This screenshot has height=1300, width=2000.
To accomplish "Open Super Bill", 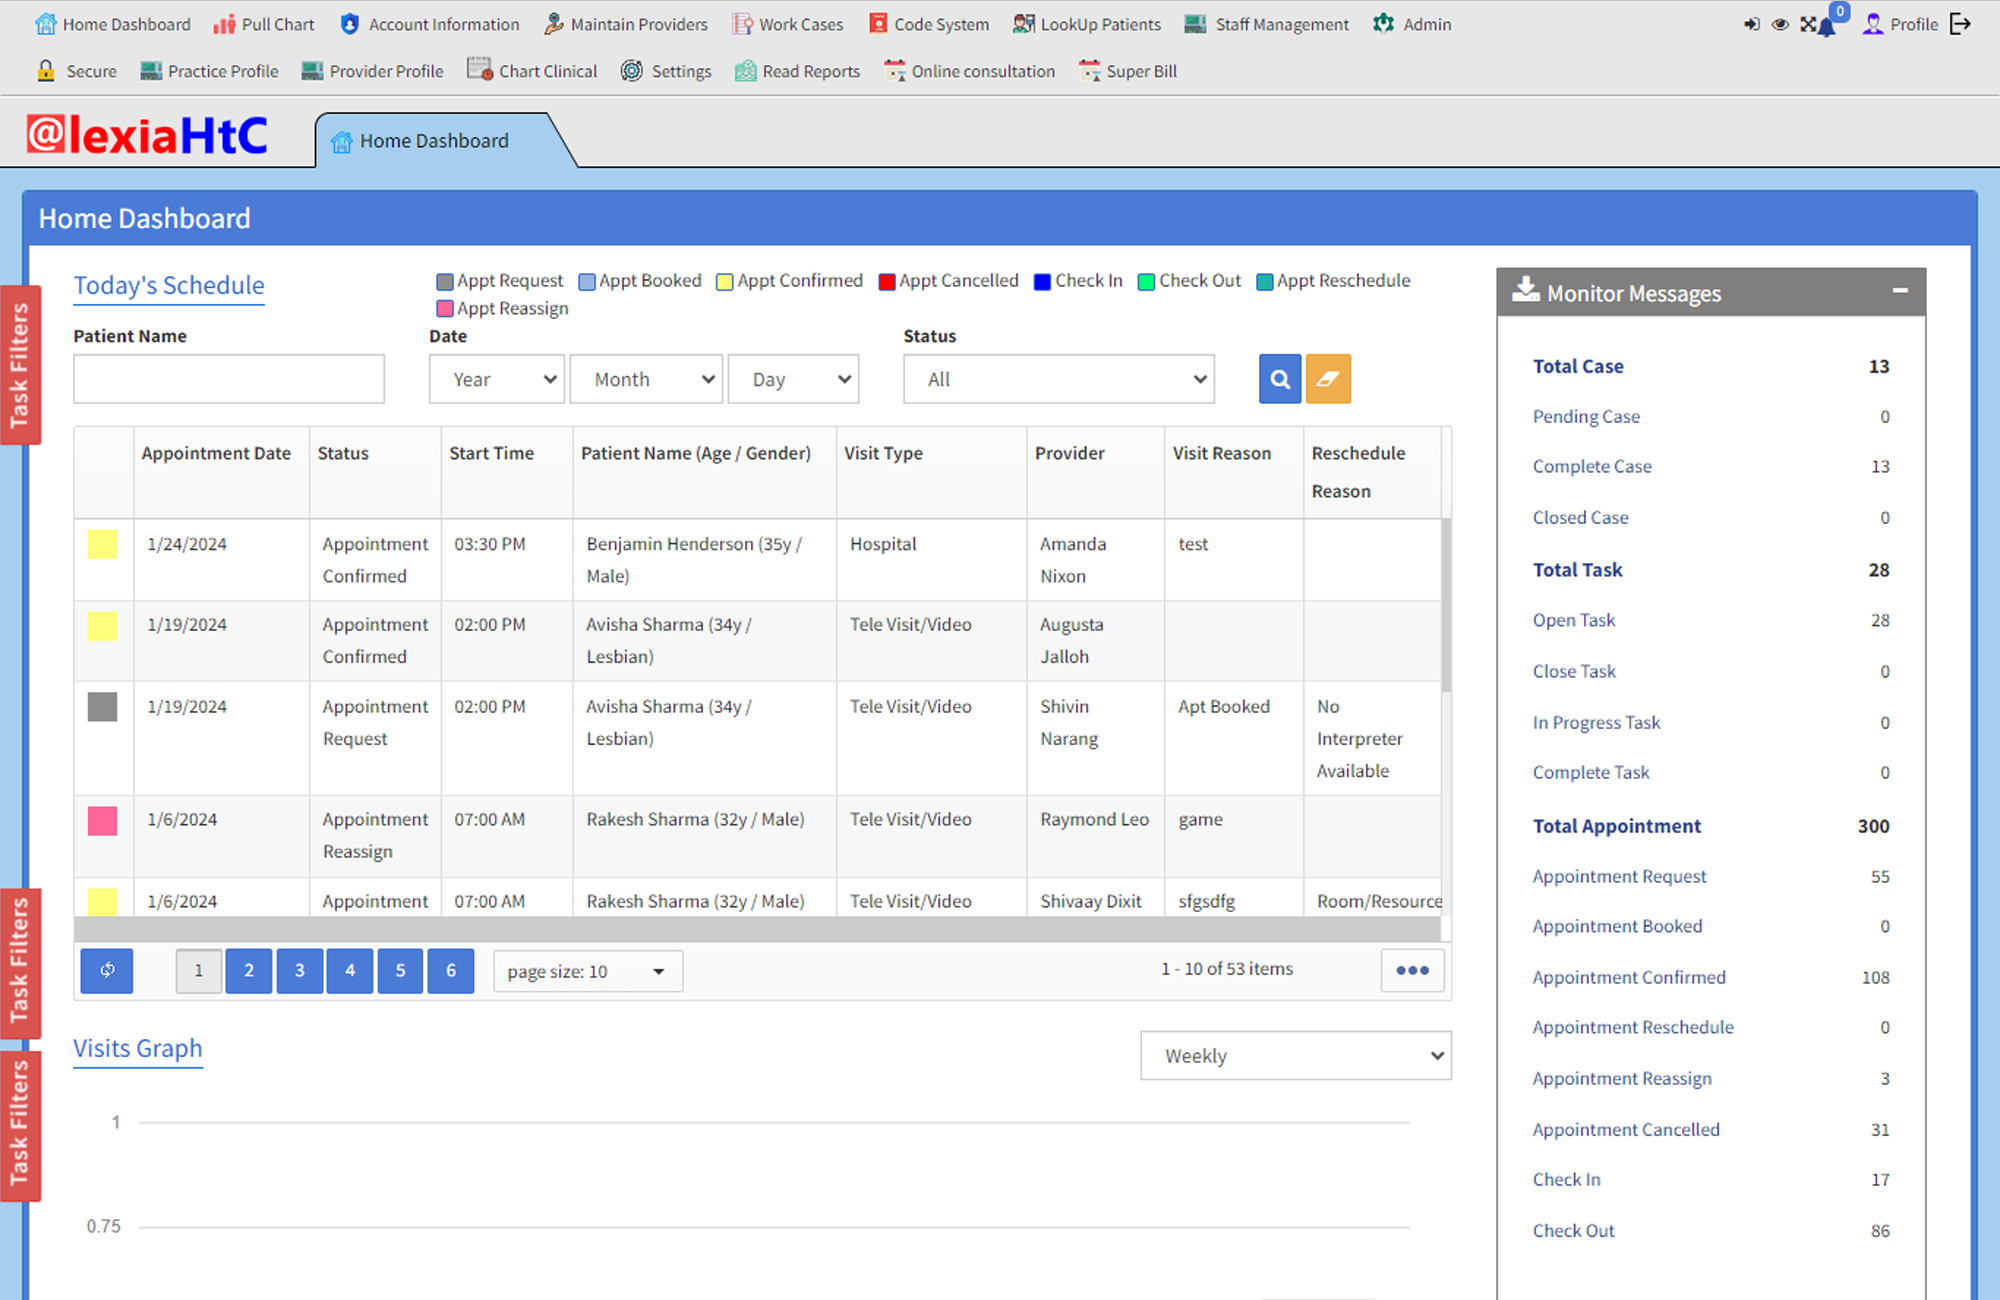I will [x=1128, y=71].
